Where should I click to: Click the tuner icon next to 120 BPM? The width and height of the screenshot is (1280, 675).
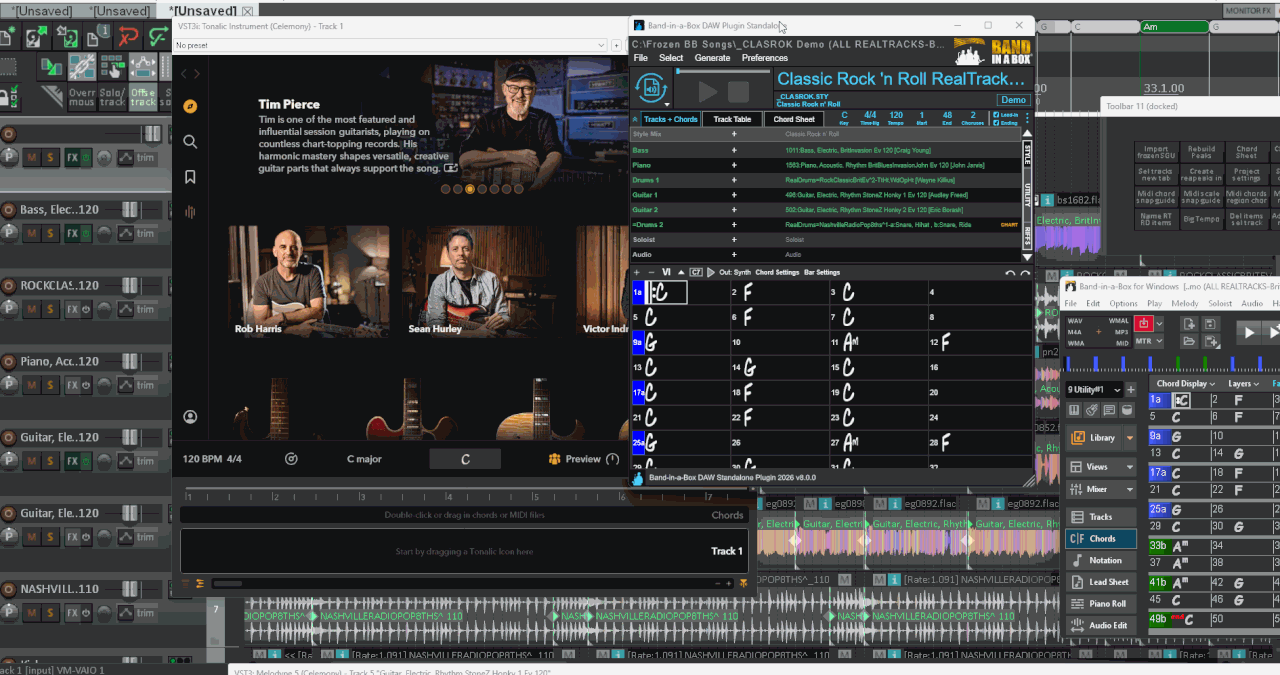coord(291,459)
